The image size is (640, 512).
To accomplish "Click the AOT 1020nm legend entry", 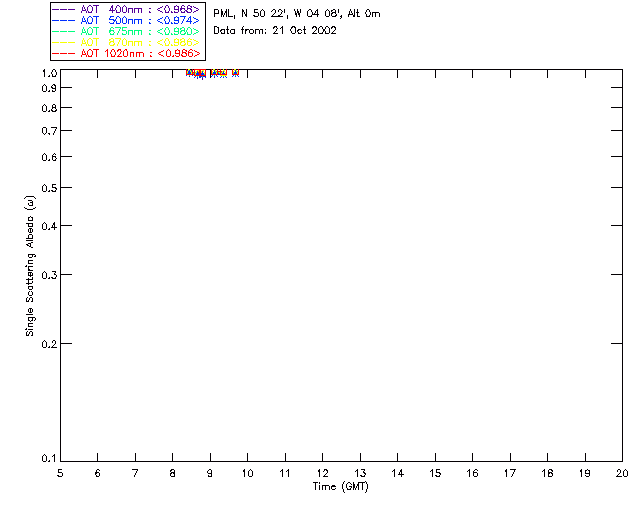I will 126,53.
